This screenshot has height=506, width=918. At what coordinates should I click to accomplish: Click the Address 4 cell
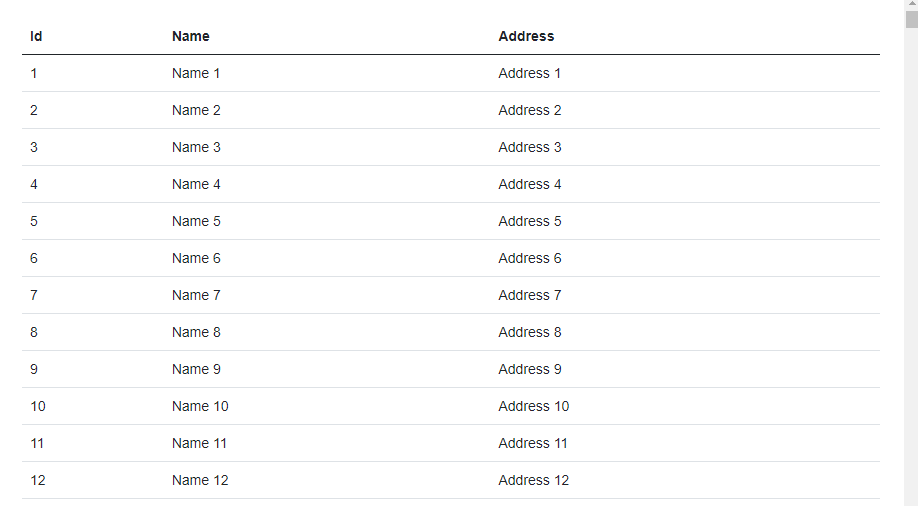tap(529, 184)
